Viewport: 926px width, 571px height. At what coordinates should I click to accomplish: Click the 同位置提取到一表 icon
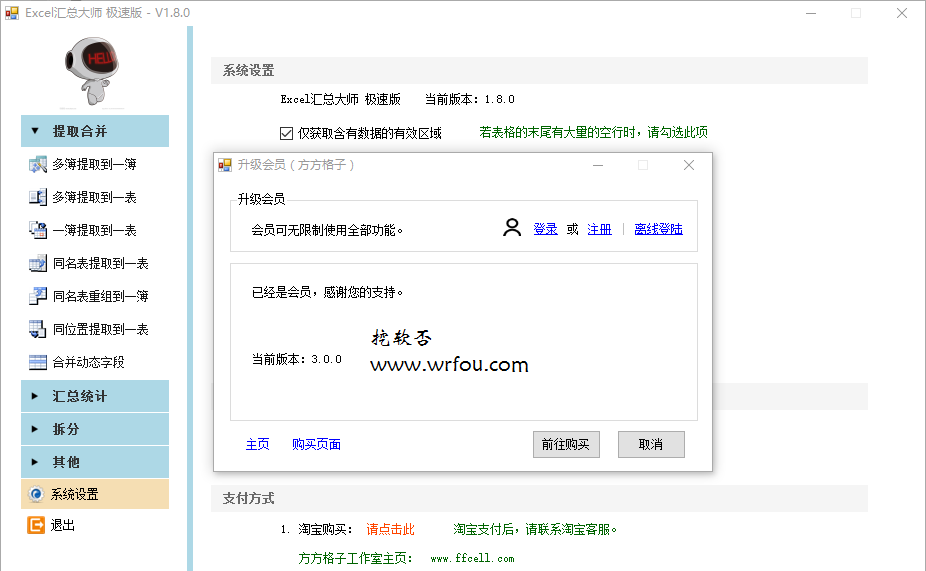click(x=38, y=329)
